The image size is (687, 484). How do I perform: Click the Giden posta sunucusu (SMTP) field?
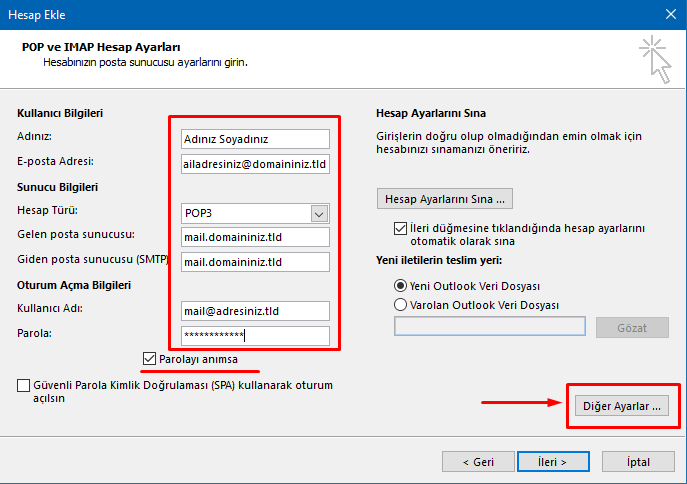point(255,262)
